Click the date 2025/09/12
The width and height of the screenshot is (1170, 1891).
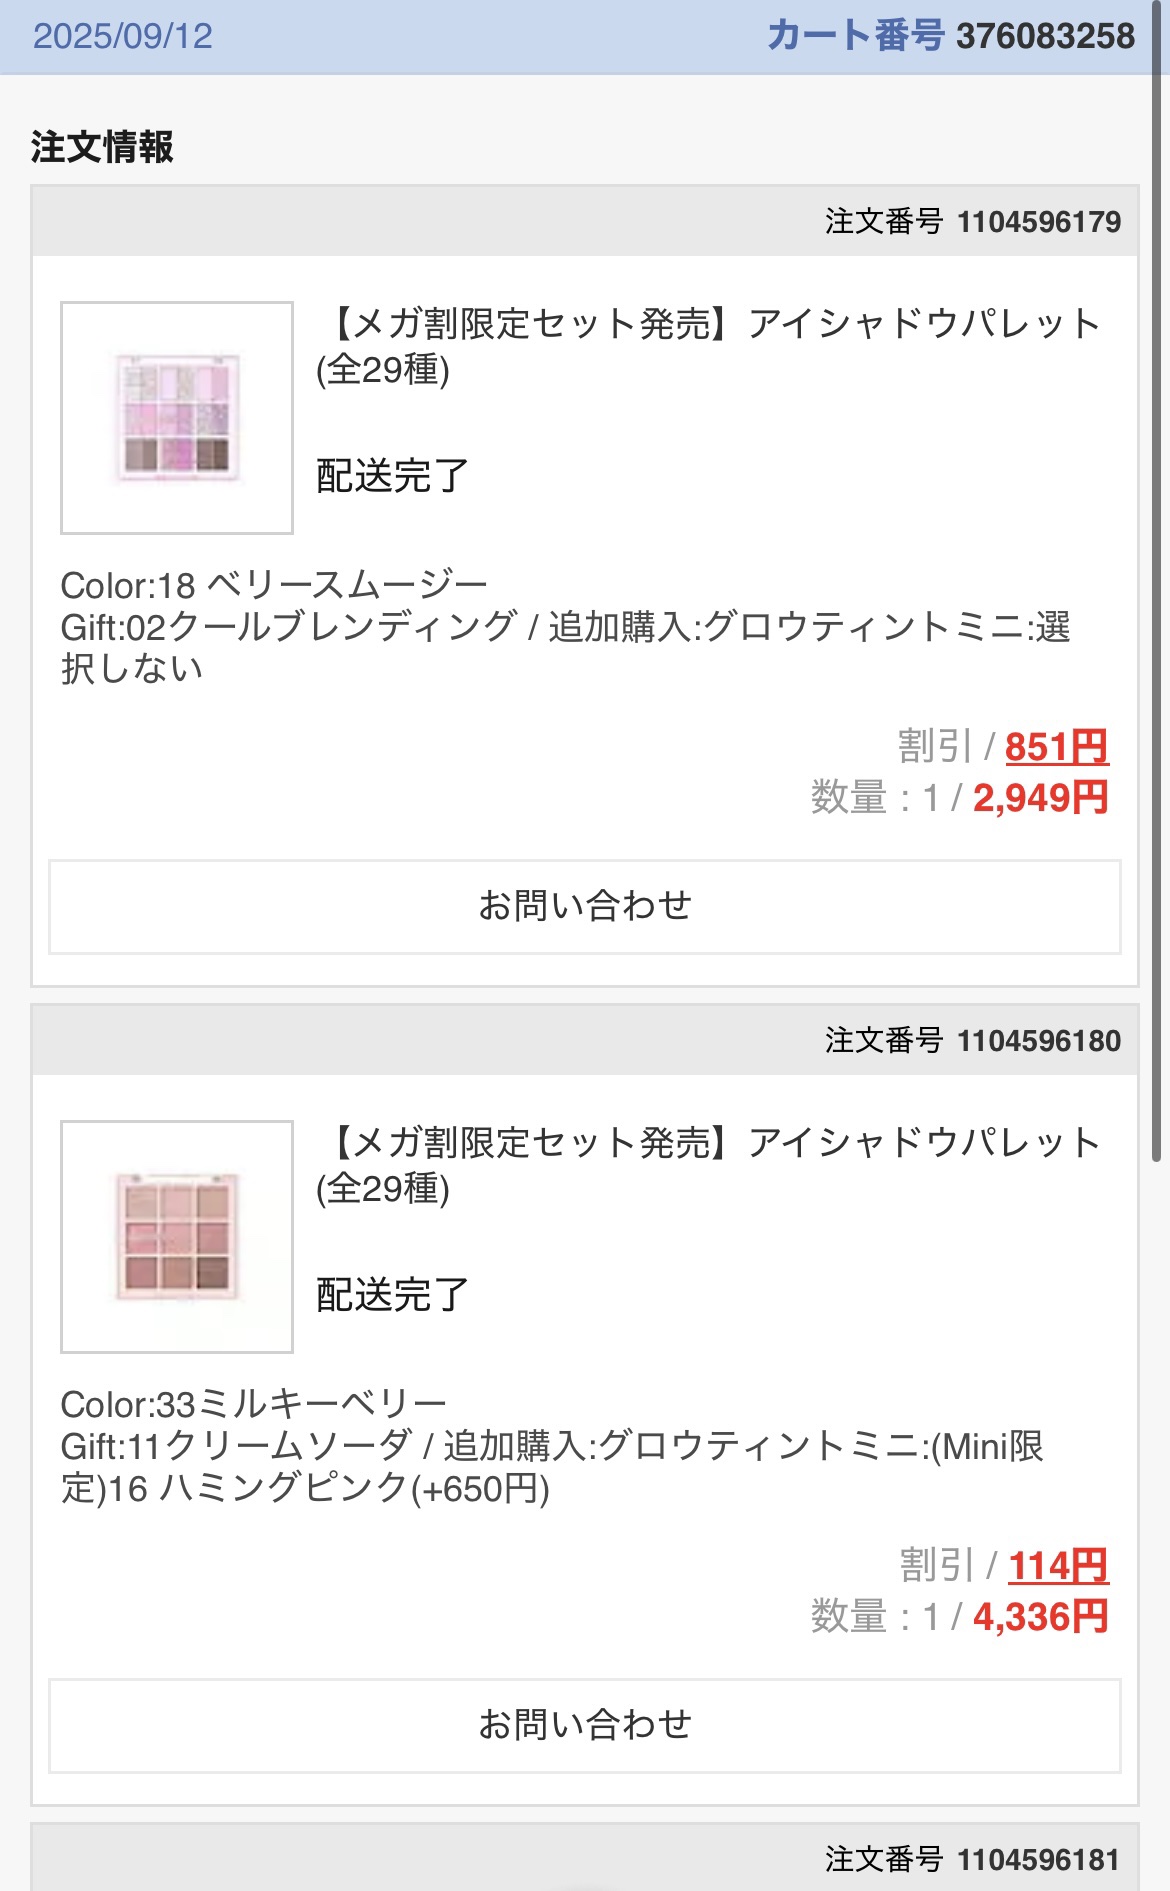(123, 37)
